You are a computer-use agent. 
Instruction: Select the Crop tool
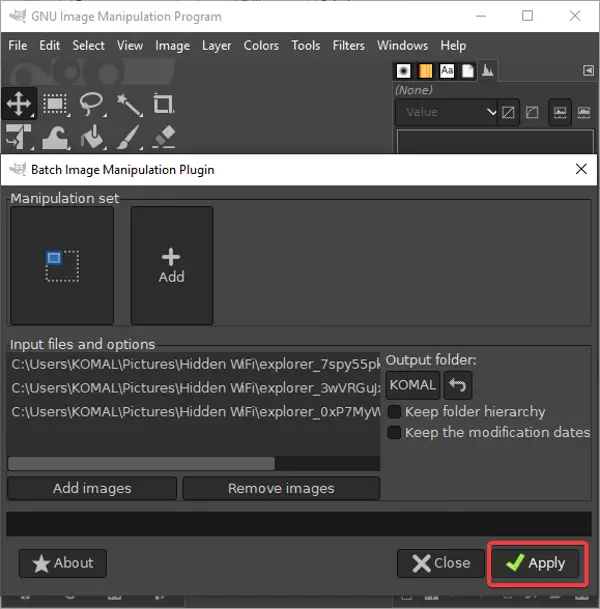(163, 104)
